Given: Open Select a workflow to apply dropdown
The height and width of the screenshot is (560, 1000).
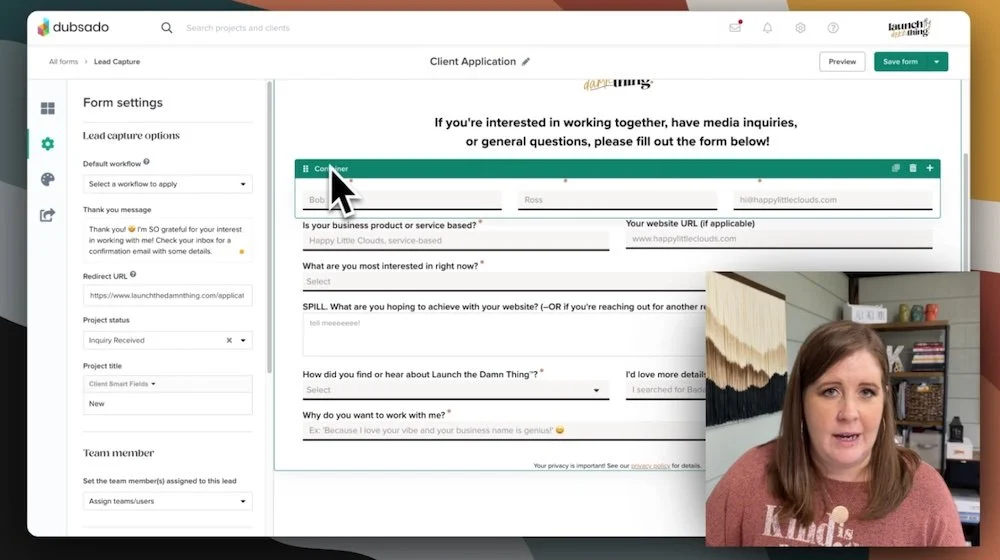Looking at the screenshot, I should (x=167, y=184).
